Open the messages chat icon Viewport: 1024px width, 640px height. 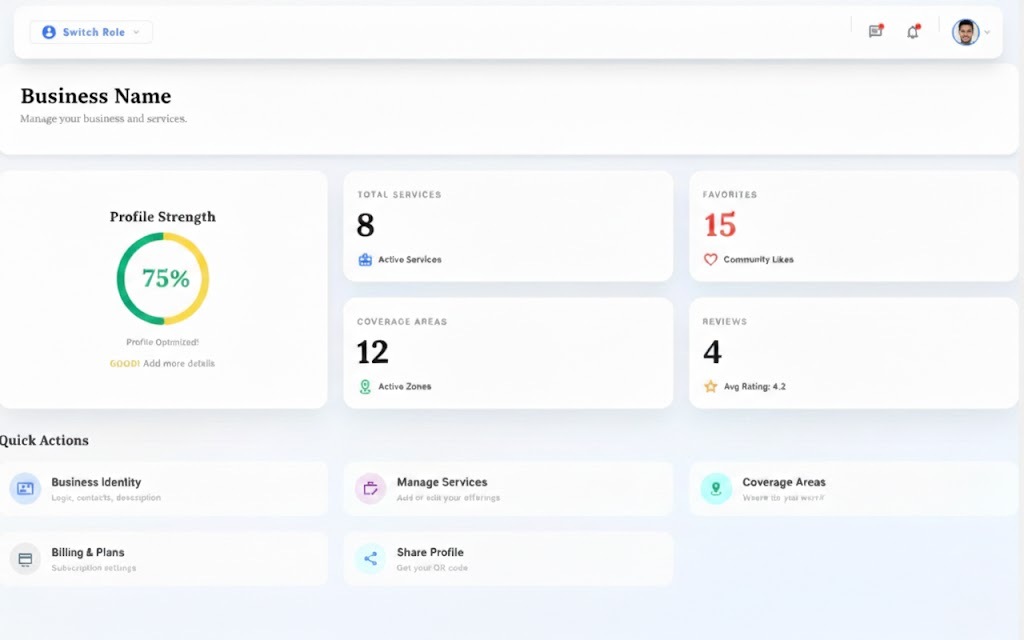[875, 32]
